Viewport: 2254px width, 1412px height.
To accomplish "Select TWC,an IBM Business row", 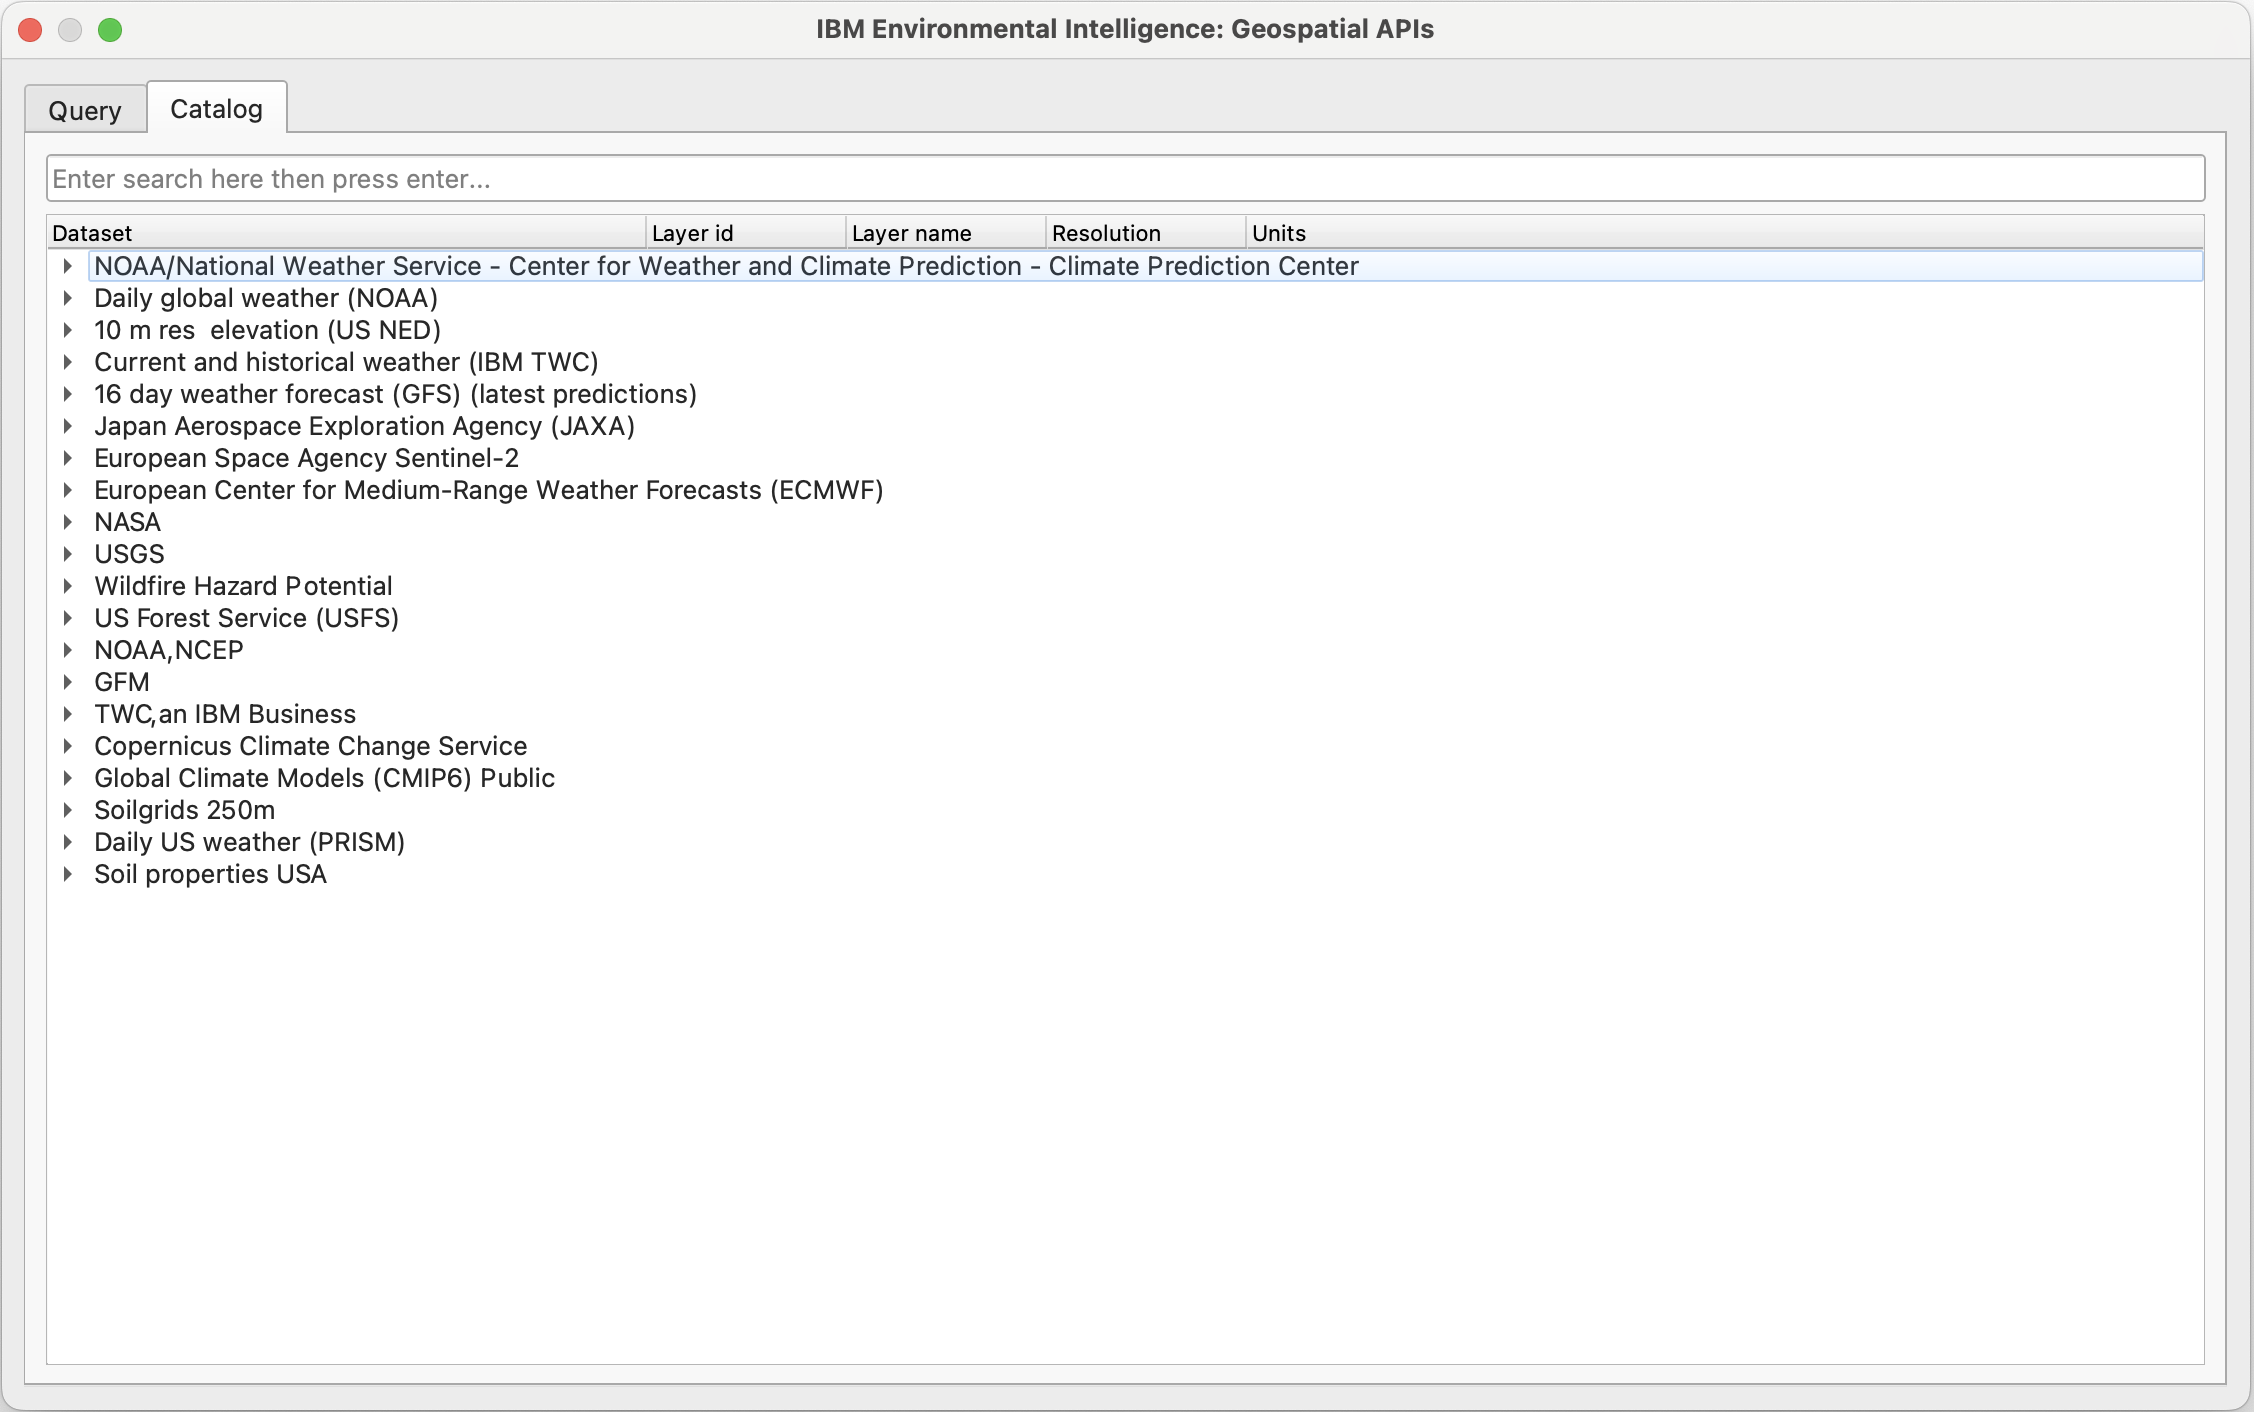I will (x=225, y=714).
